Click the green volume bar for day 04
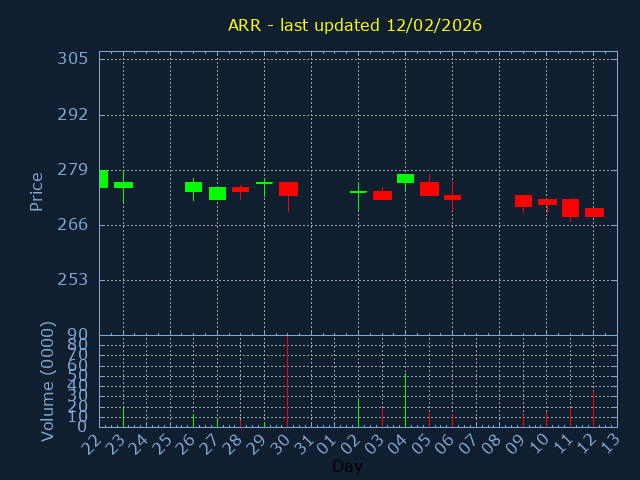The image size is (640, 480). click(405, 400)
